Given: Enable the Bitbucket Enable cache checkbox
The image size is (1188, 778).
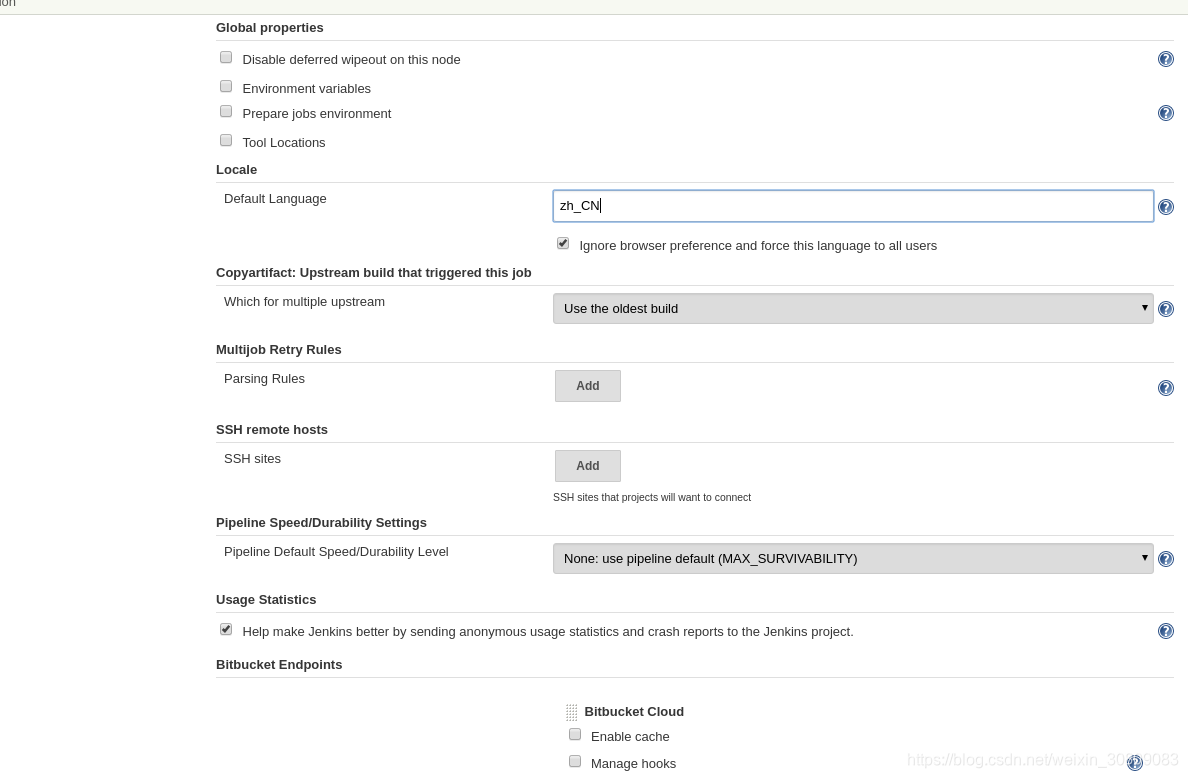Looking at the screenshot, I should [x=575, y=735].
